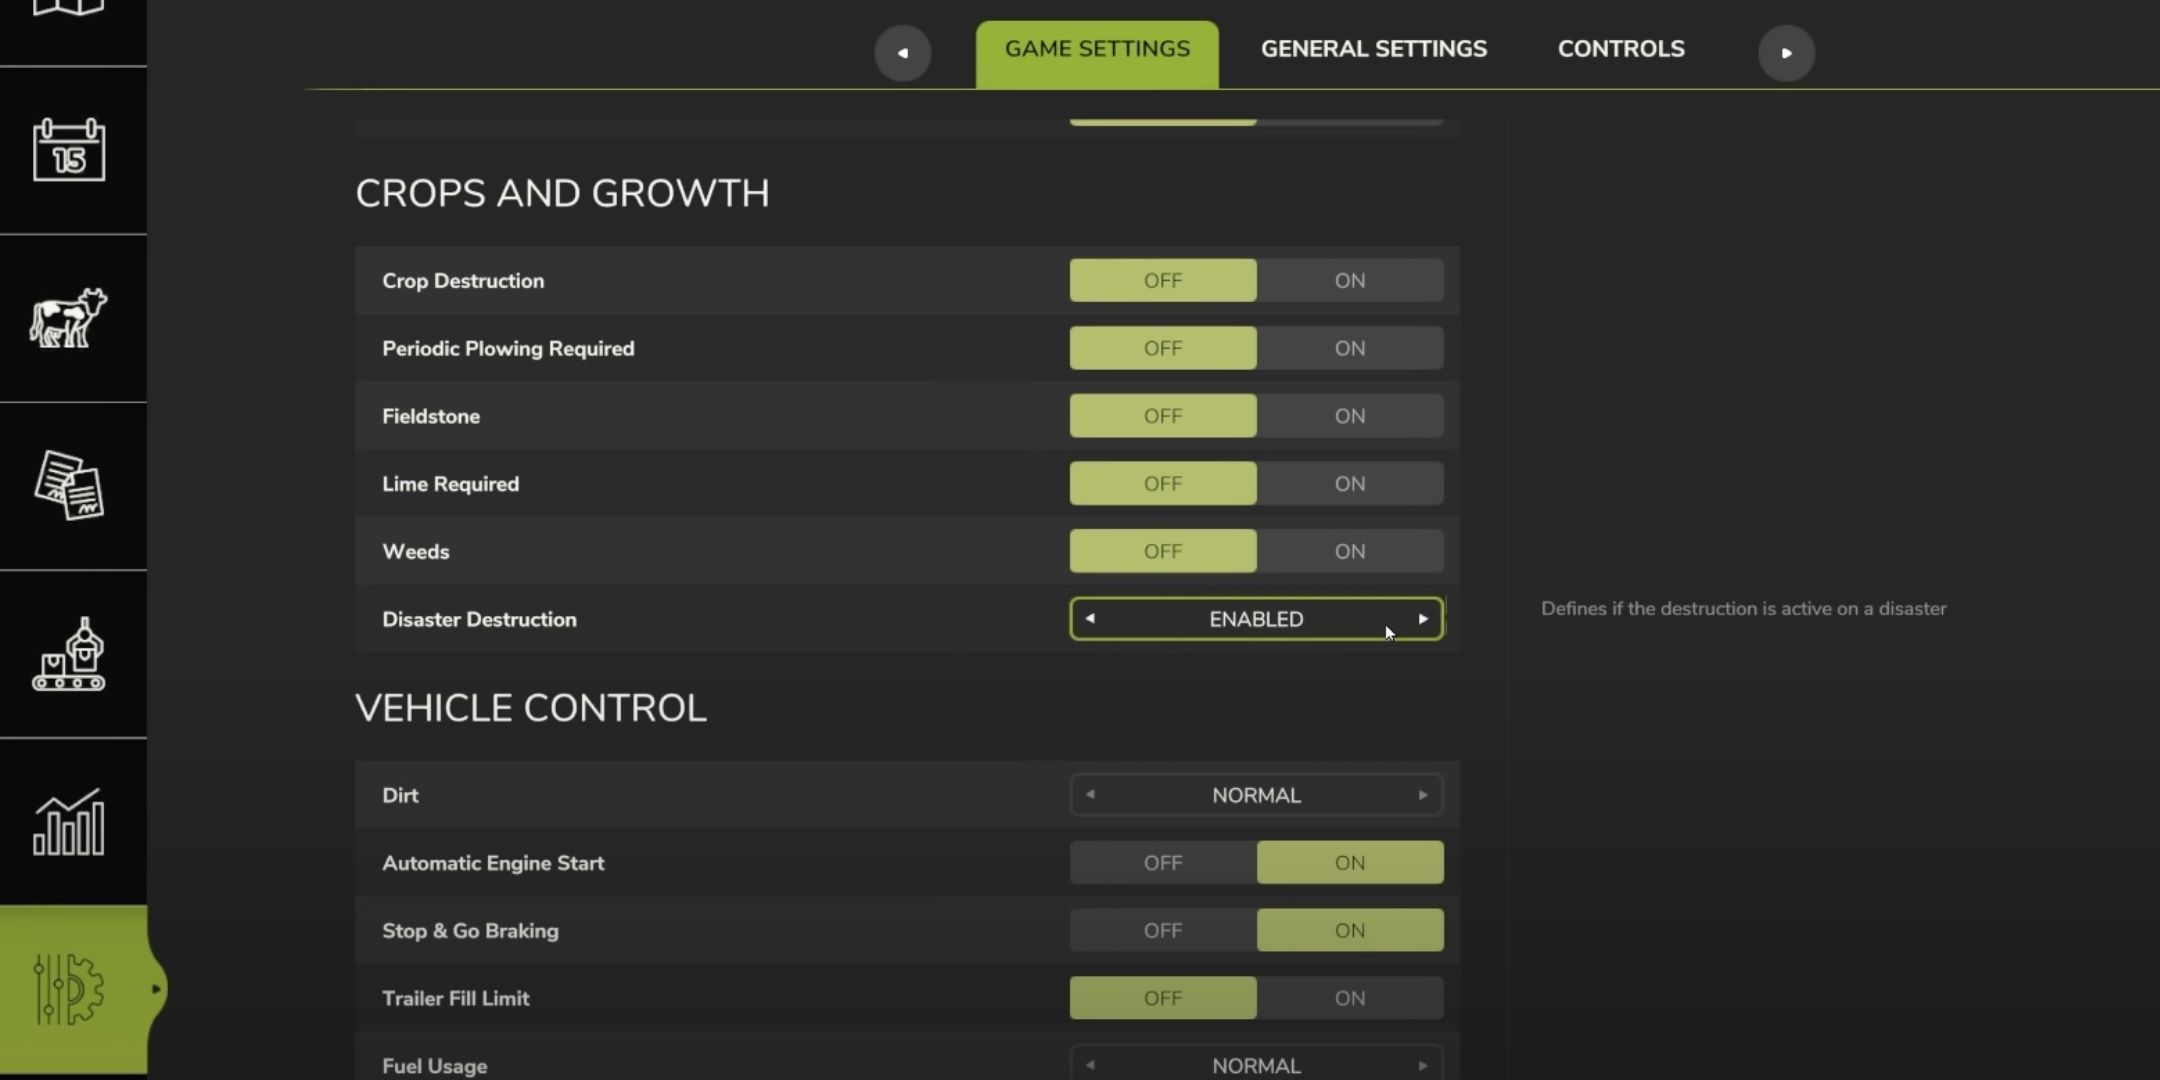Screen dimensions: 2160x1080
Task: Set Fieldstone to OFF
Action: click(1163, 416)
